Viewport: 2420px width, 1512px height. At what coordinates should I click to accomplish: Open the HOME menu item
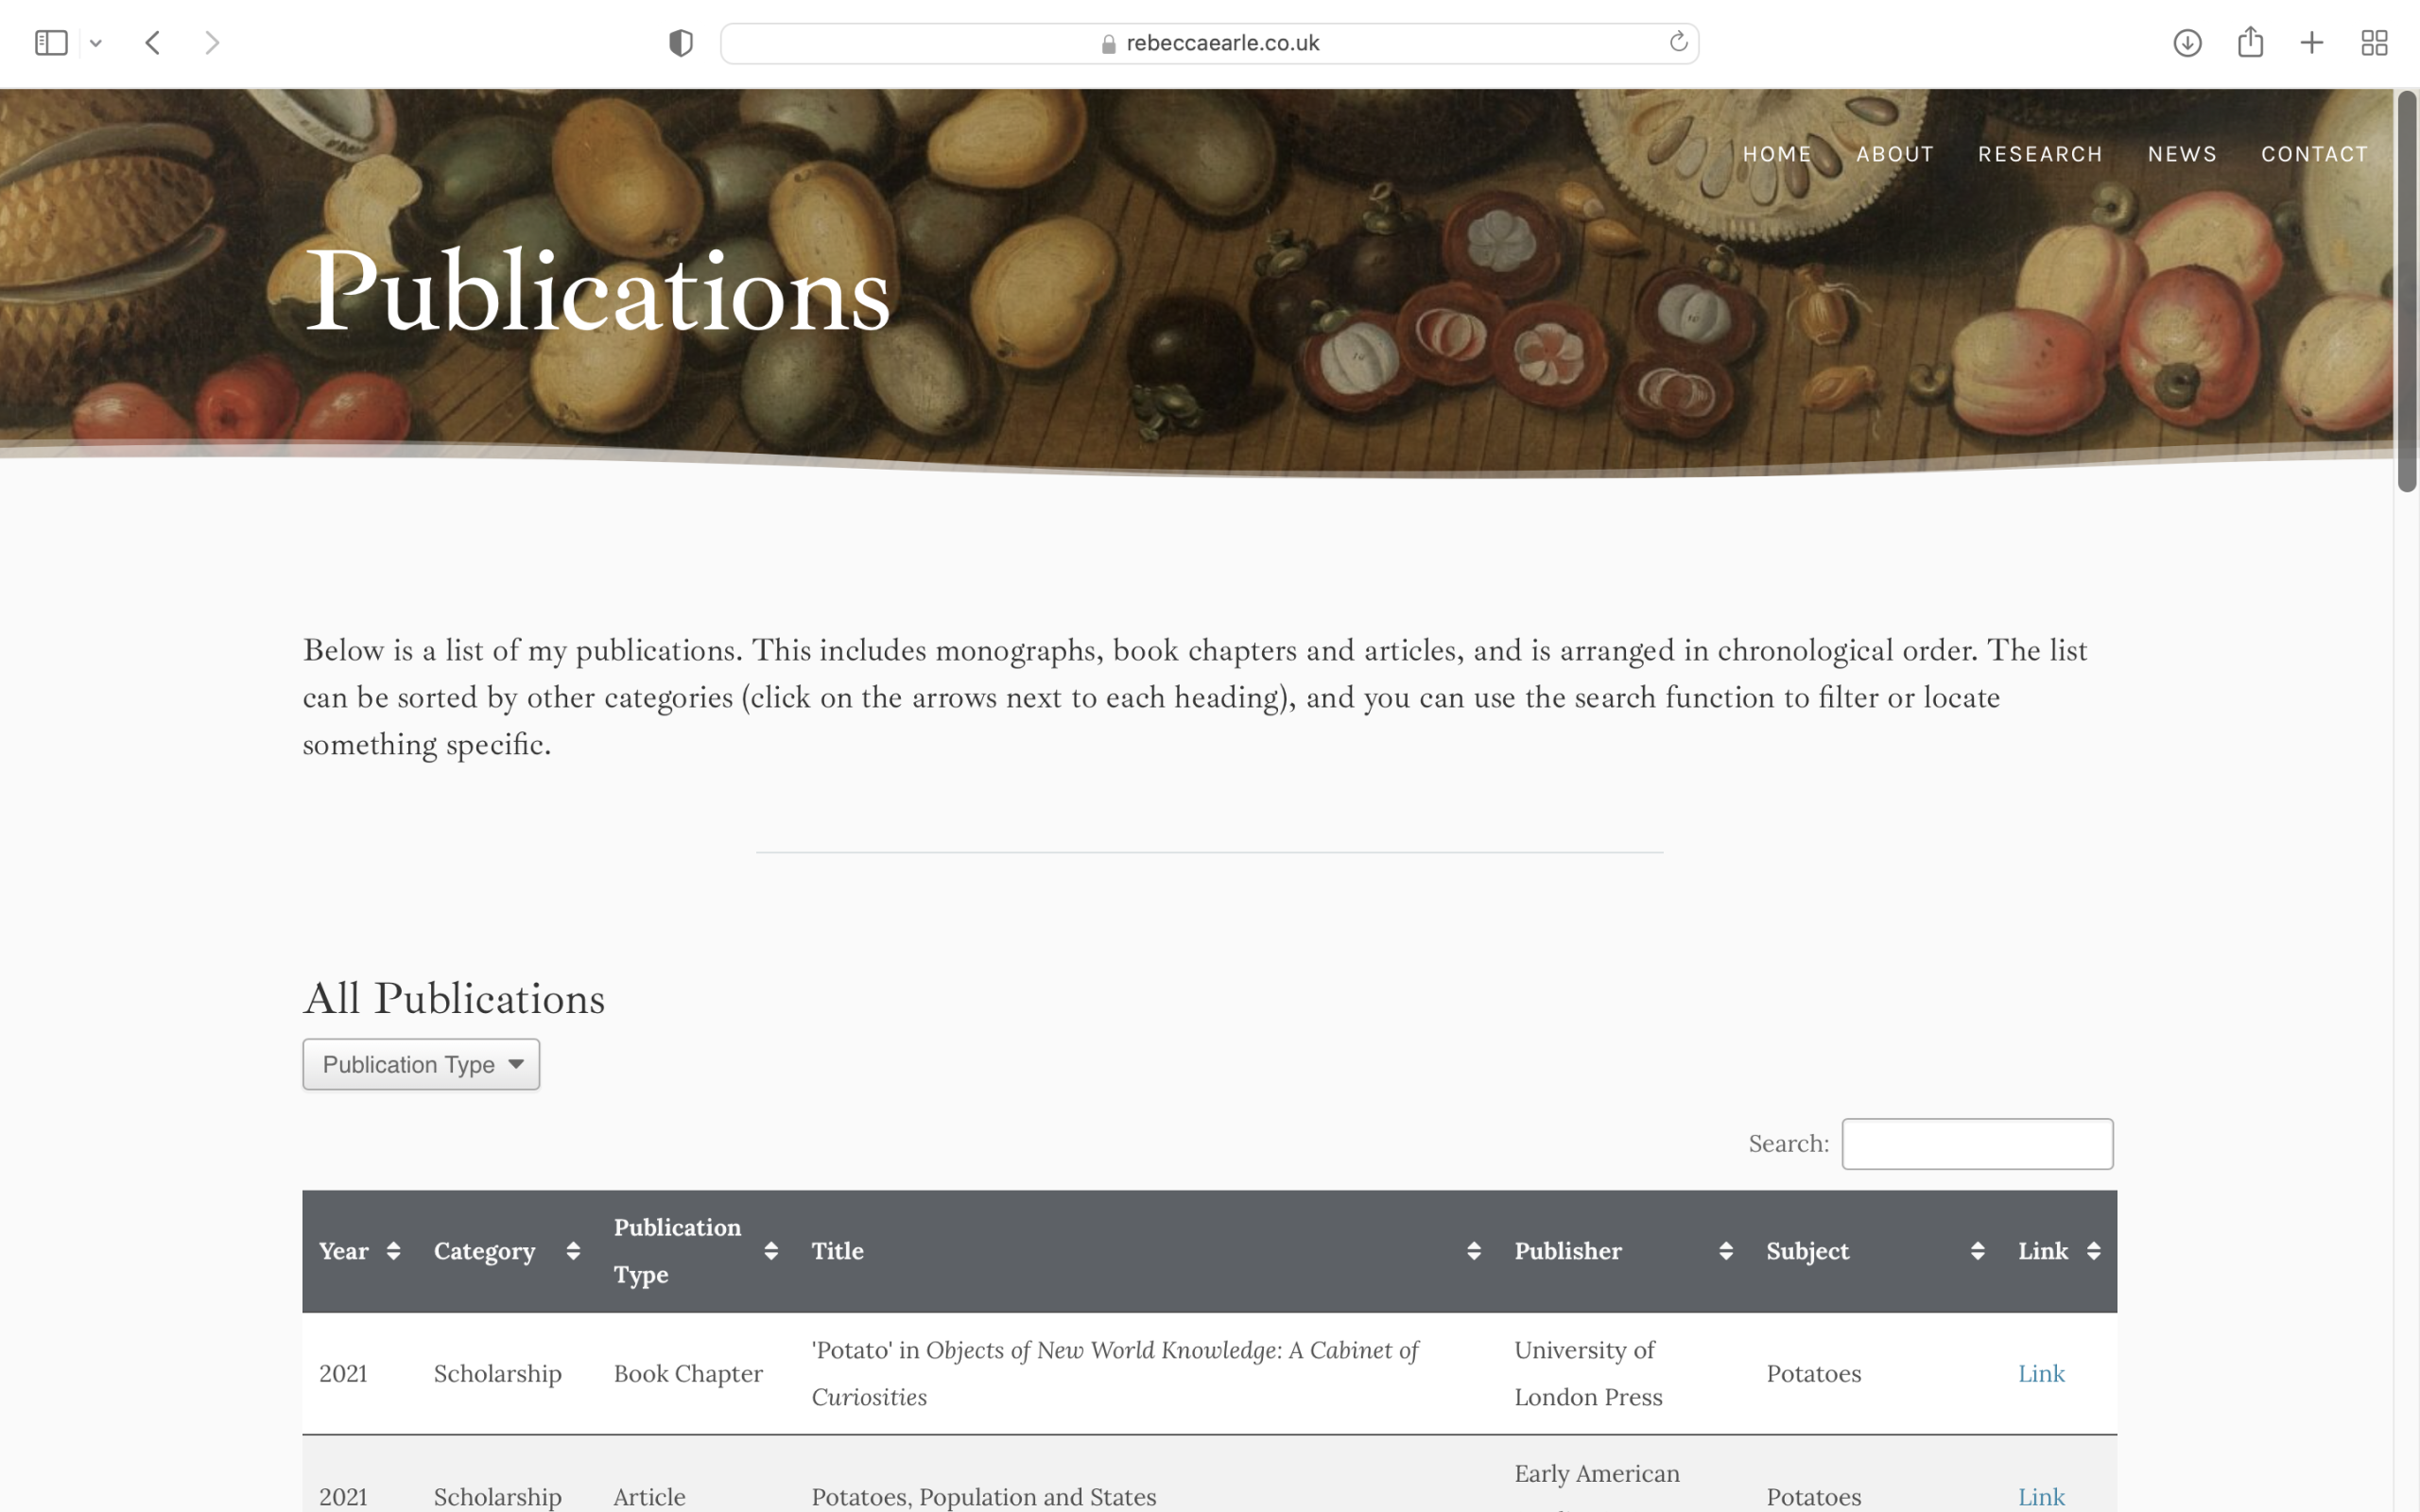[x=1777, y=154]
